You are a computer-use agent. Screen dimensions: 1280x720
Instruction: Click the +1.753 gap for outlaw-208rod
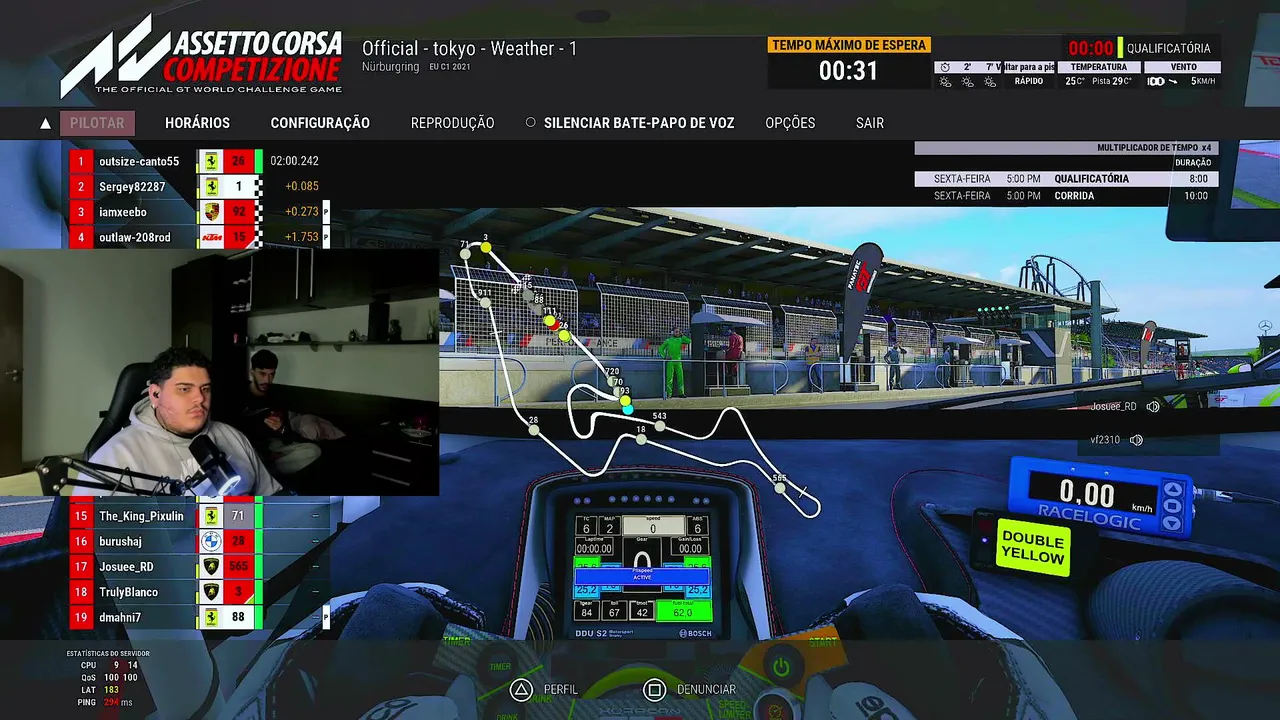[x=302, y=237]
